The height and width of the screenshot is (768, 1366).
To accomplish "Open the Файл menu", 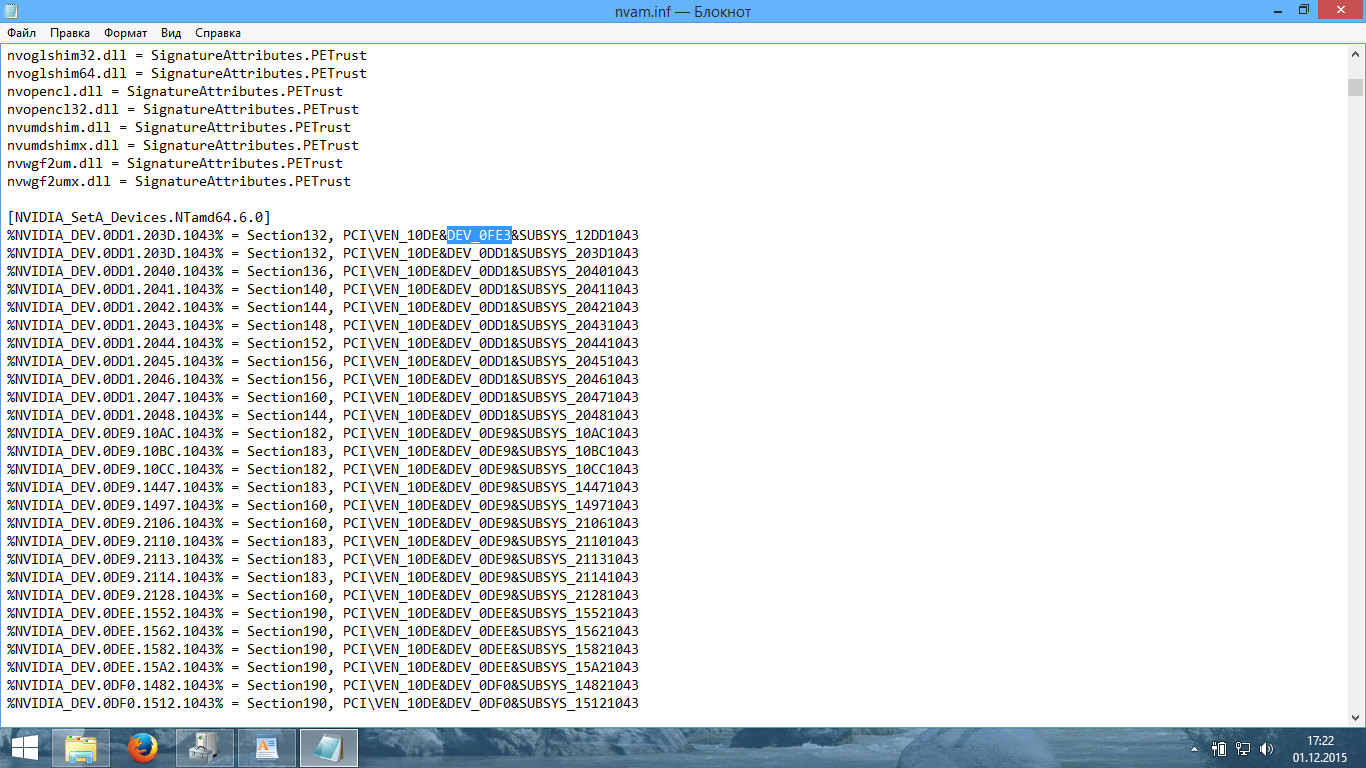I will 21,33.
